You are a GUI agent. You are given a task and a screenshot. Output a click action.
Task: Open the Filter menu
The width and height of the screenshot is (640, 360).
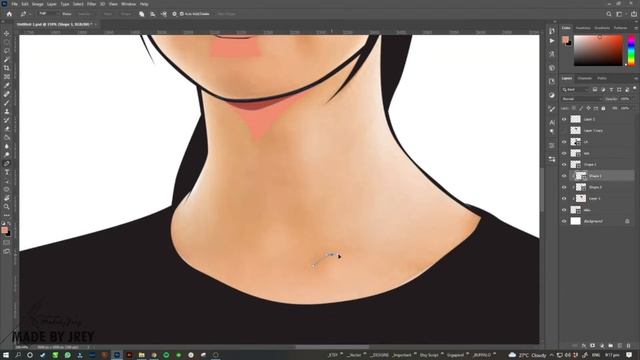(x=91, y=4)
